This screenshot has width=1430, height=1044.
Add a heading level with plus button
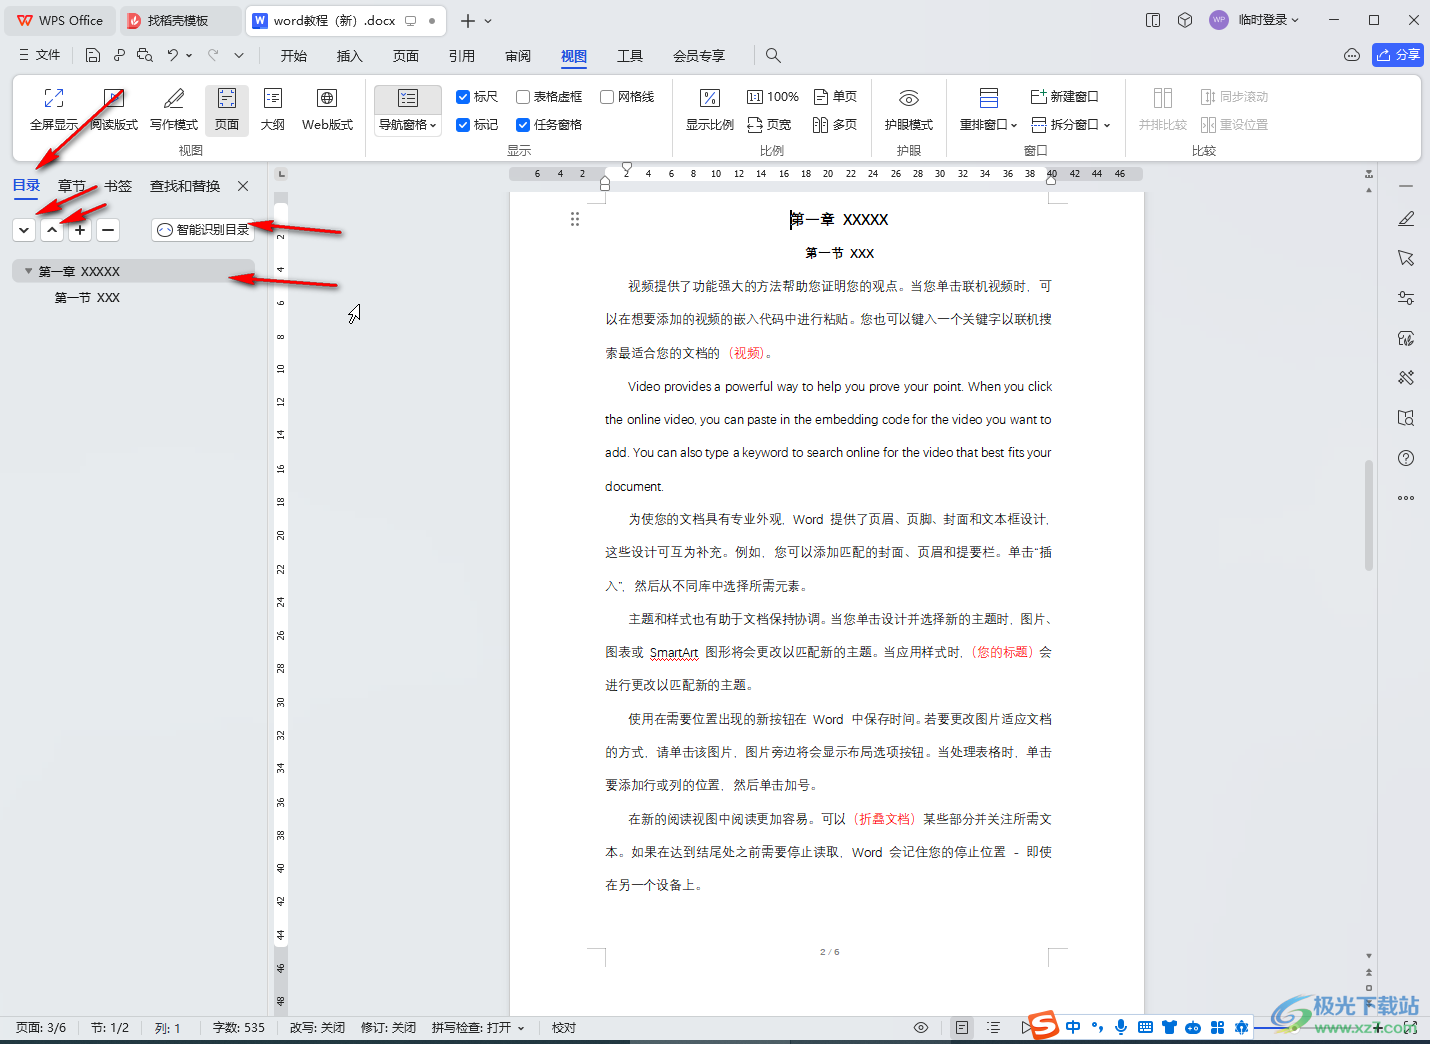point(80,230)
